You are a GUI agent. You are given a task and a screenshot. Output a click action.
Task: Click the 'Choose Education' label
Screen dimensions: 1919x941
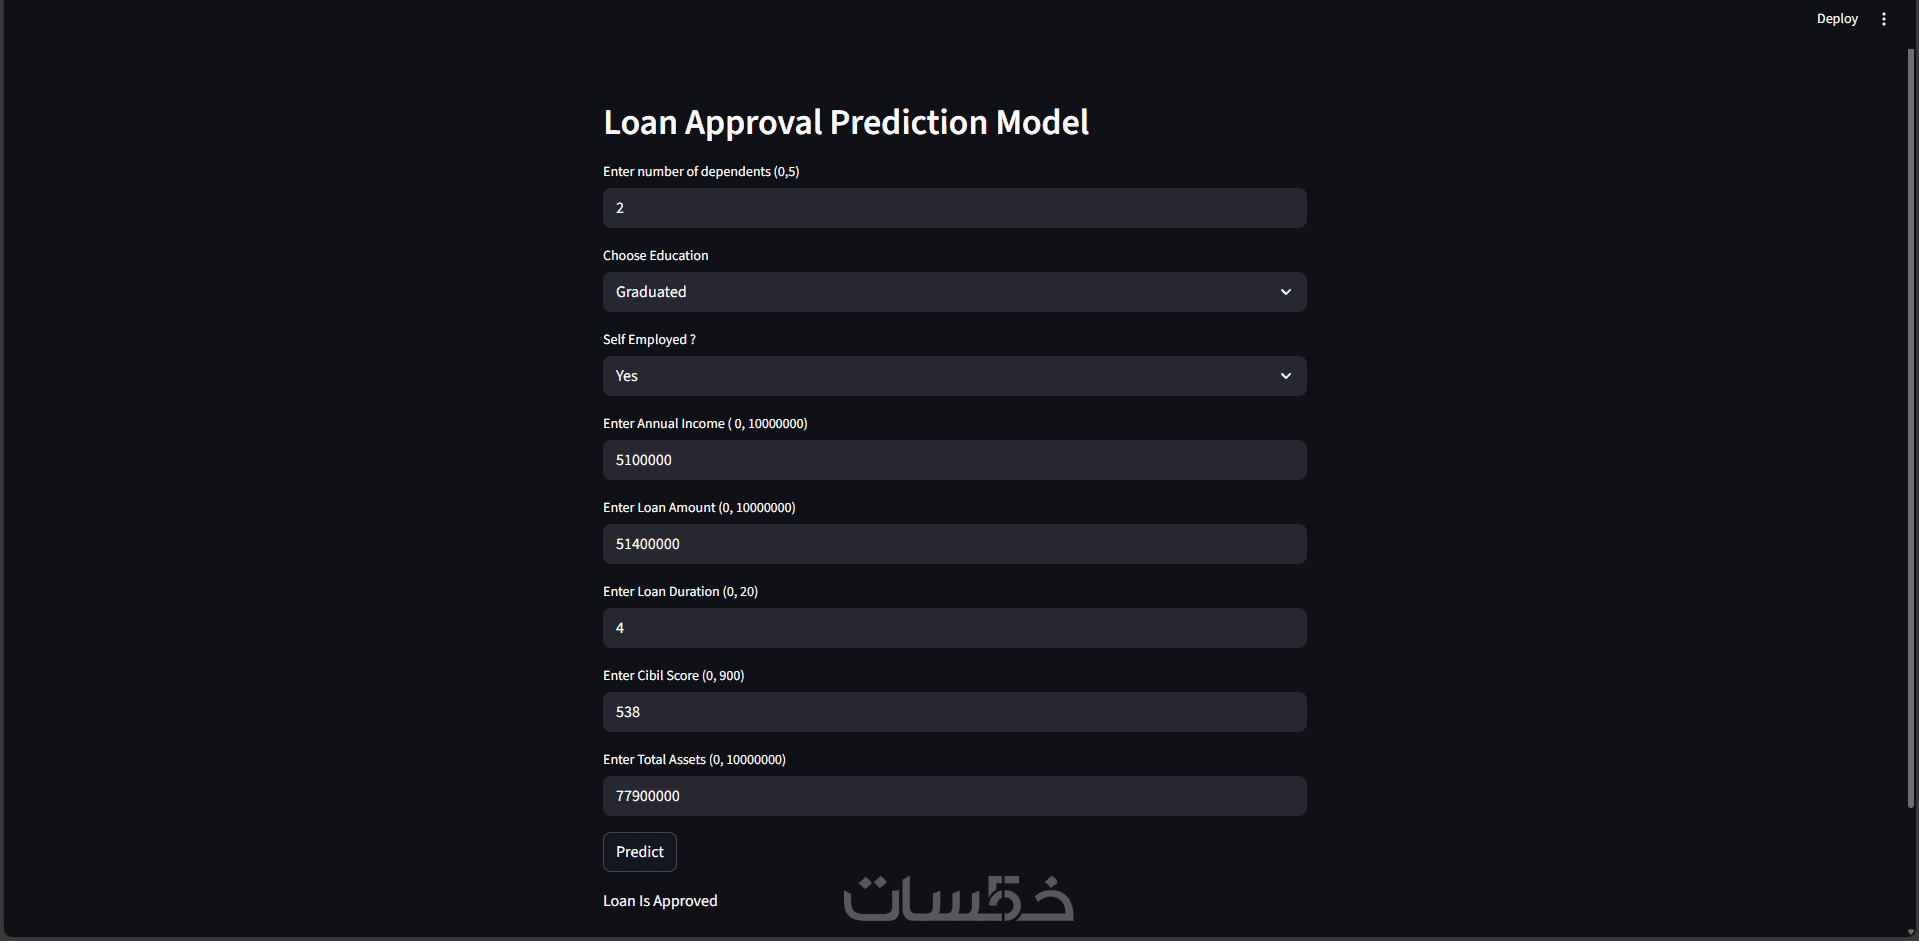(x=655, y=256)
